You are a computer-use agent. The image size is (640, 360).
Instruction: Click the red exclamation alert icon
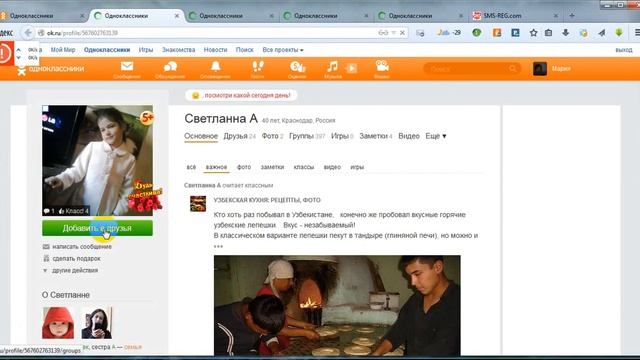coord(5,53)
